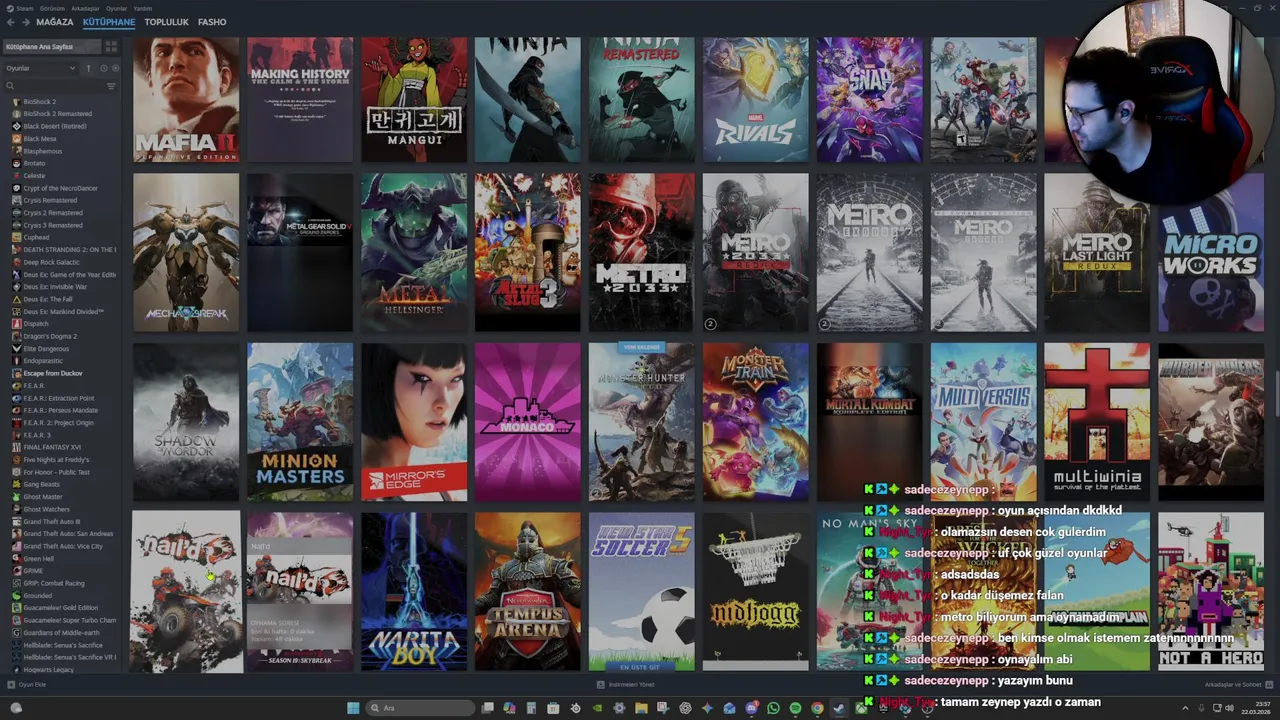This screenshot has height=720, width=1280.
Task: Open the Nidhogg cover
Action: [x=755, y=592]
